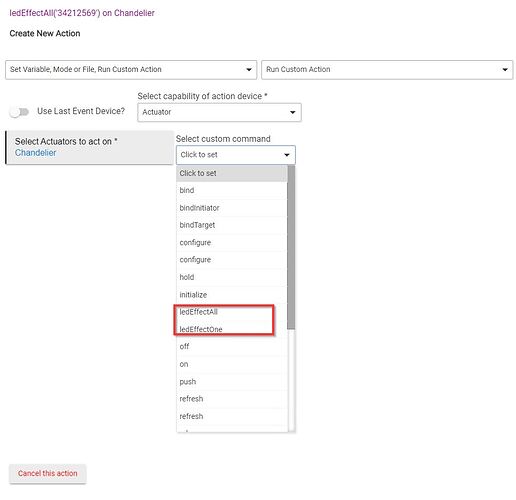The image size is (516, 500).
Task: Expand the Actuator capability dropdown
Action: click(219, 112)
